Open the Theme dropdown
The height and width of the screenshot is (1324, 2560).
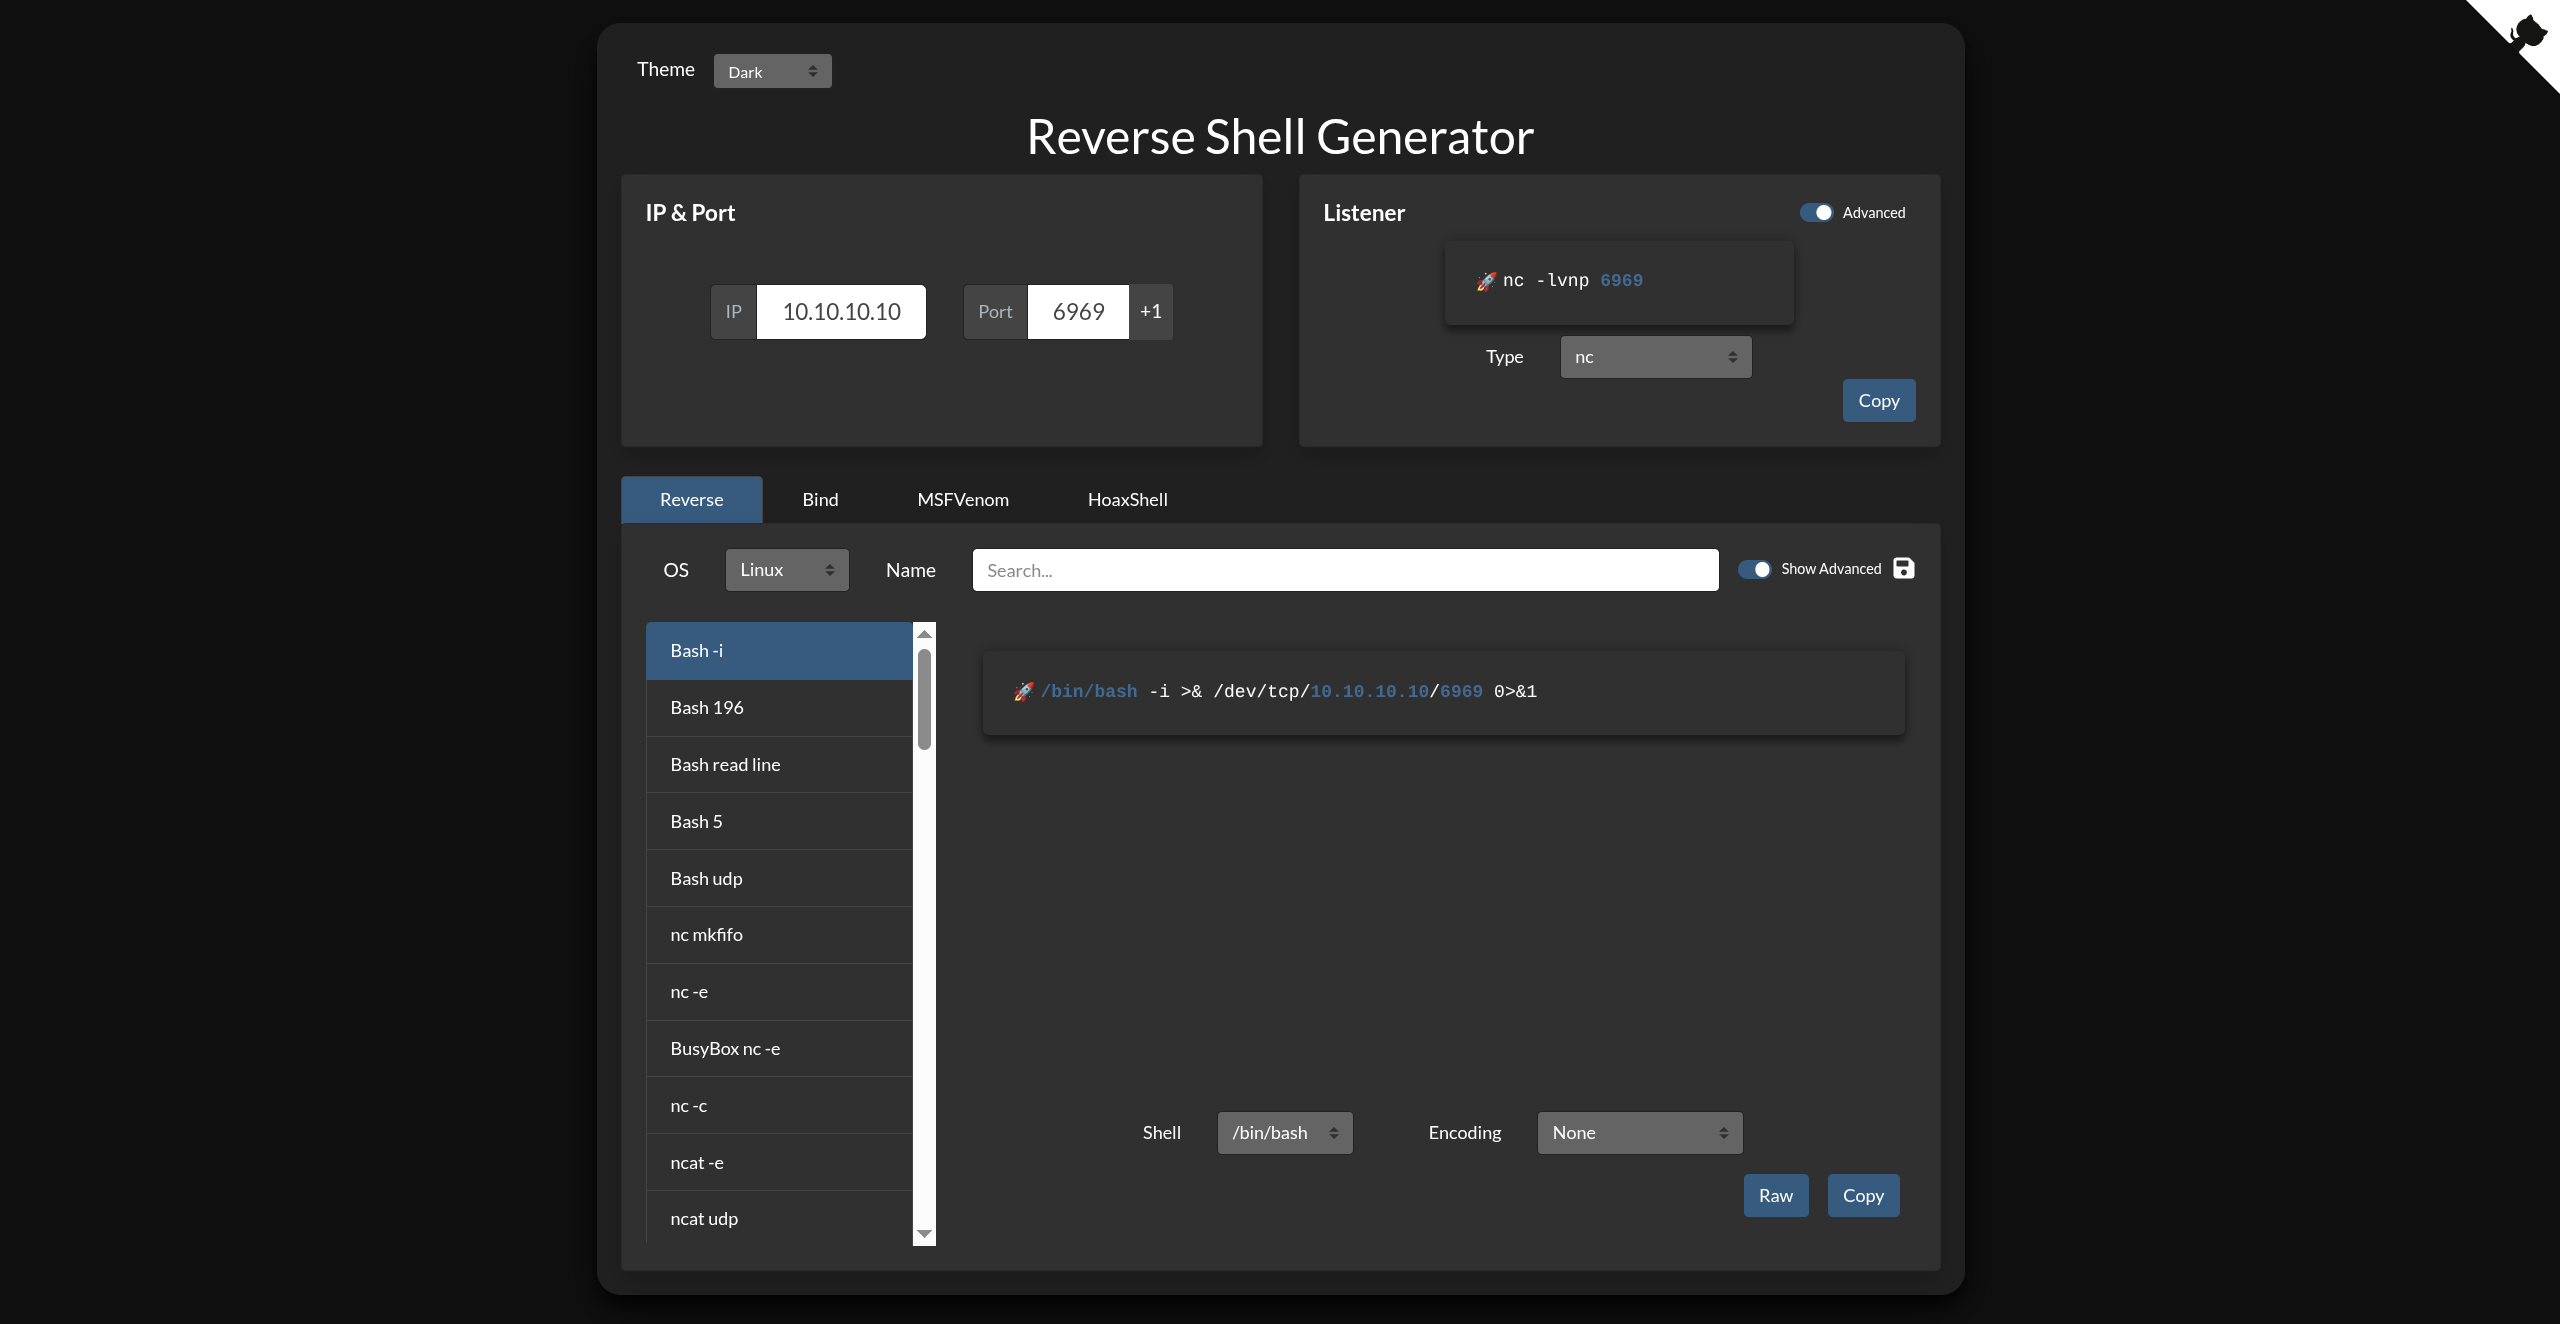tap(772, 72)
